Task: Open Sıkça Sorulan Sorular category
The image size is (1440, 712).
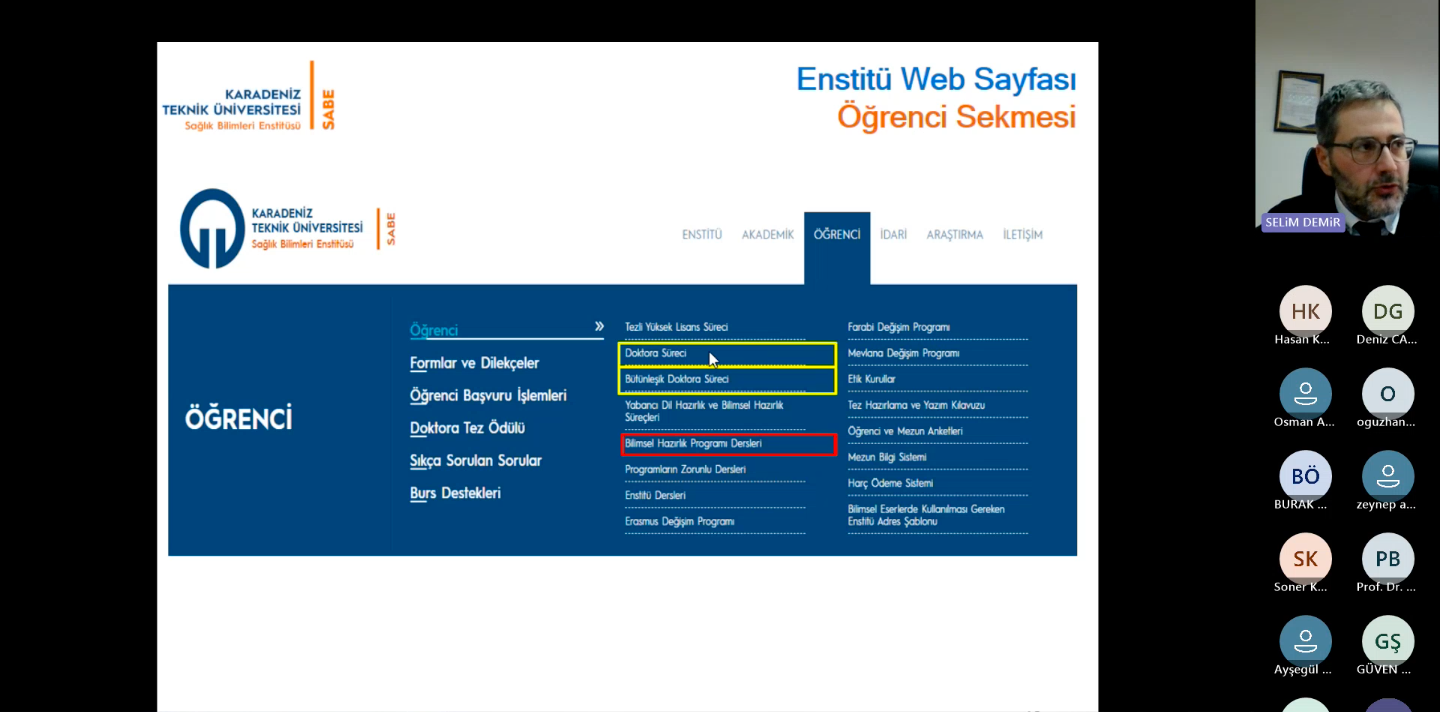Action: point(476,461)
